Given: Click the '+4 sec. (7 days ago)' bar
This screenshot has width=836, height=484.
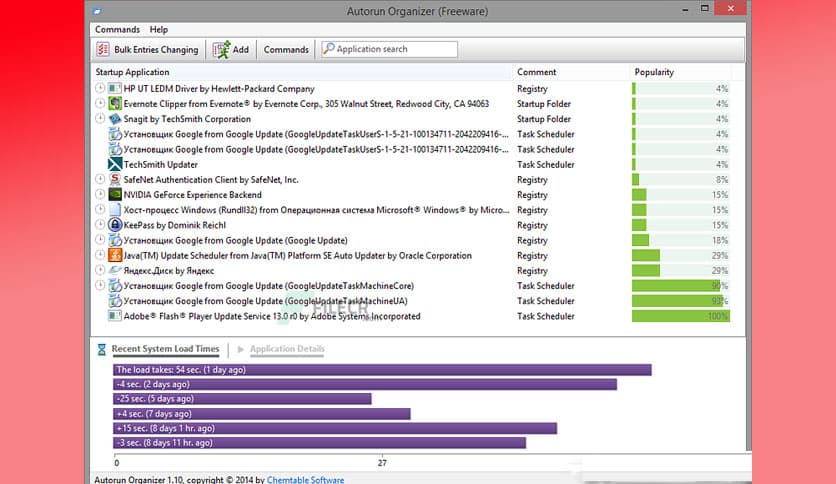Looking at the screenshot, I should (262, 414).
